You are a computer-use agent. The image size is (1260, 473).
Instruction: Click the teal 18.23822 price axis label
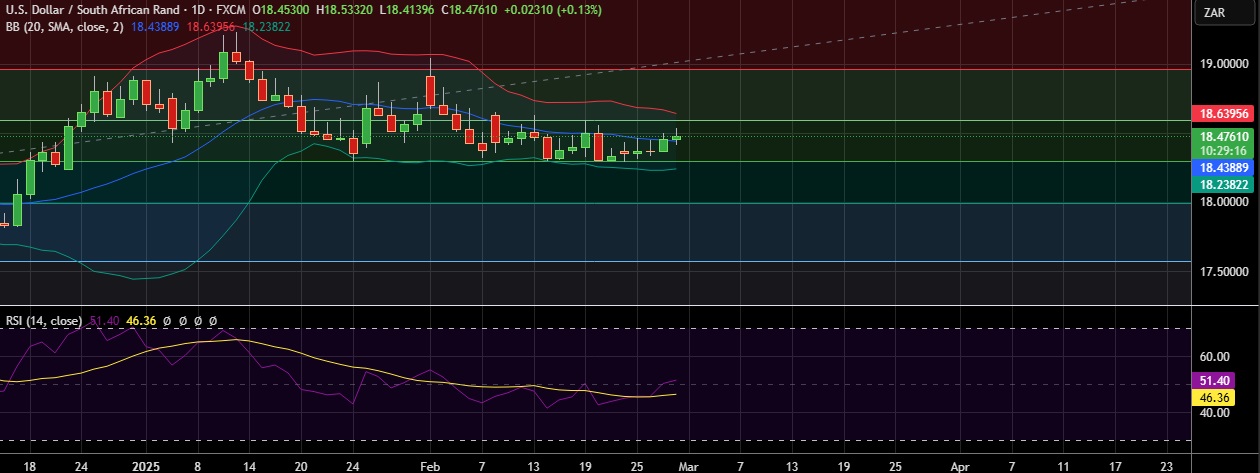pos(1224,184)
